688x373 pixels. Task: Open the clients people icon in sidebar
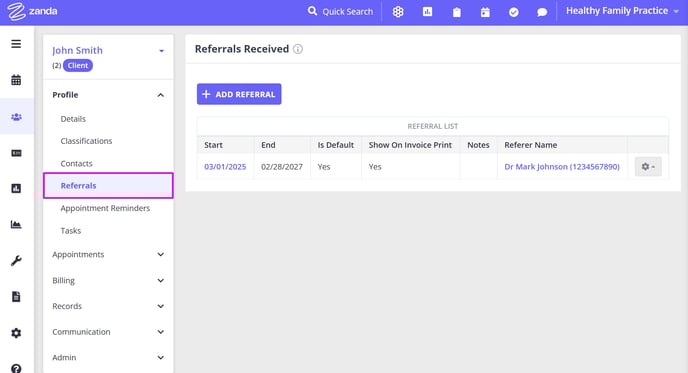(x=16, y=117)
